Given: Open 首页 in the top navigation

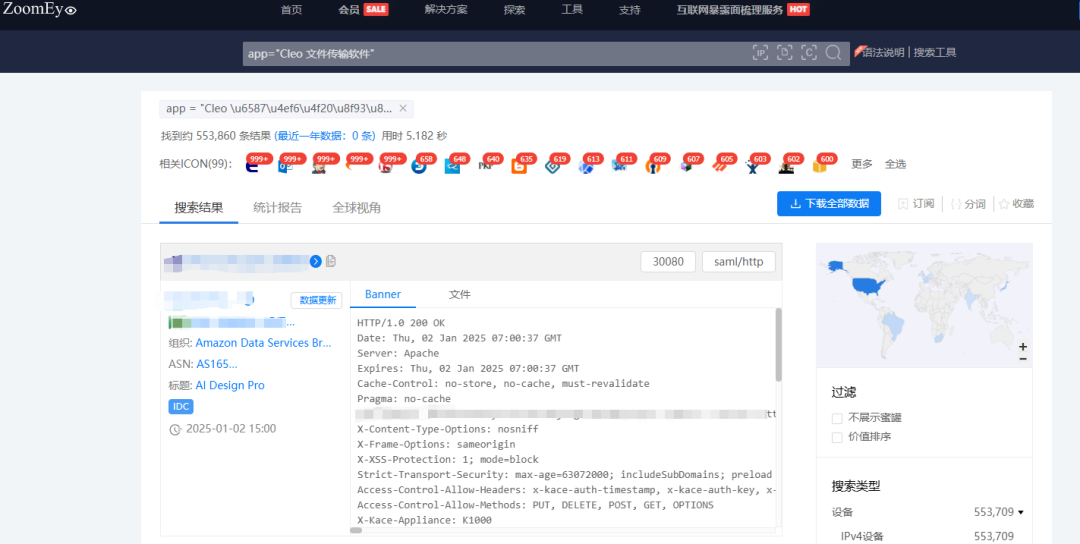Looking at the screenshot, I should (291, 10).
